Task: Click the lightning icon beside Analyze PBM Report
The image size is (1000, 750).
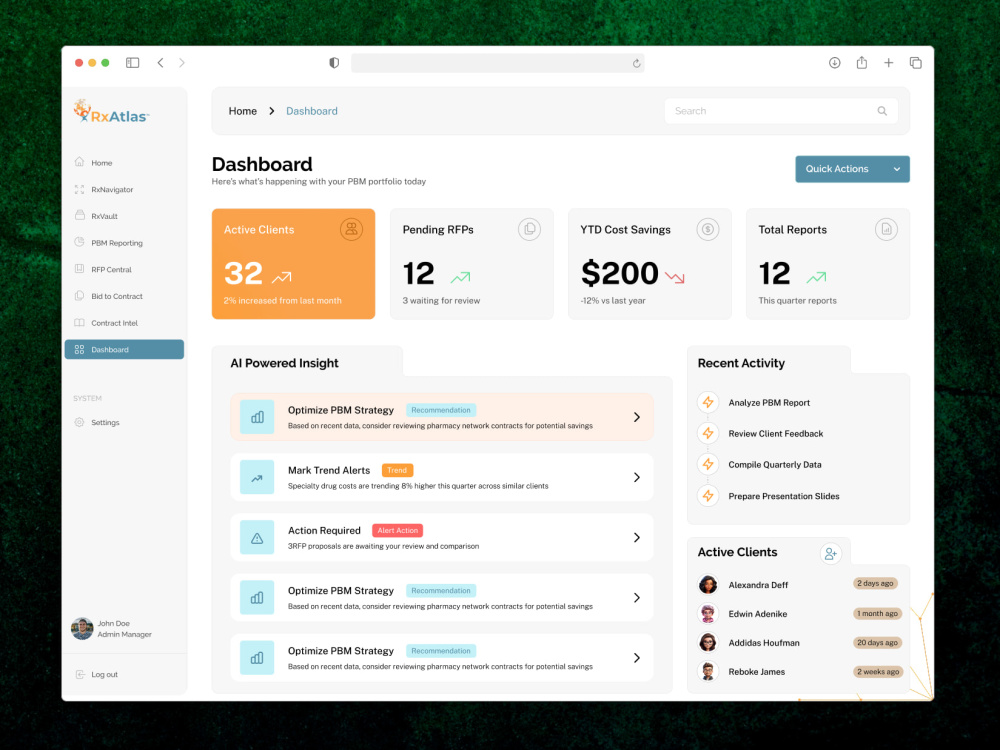Action: [708, 402]
